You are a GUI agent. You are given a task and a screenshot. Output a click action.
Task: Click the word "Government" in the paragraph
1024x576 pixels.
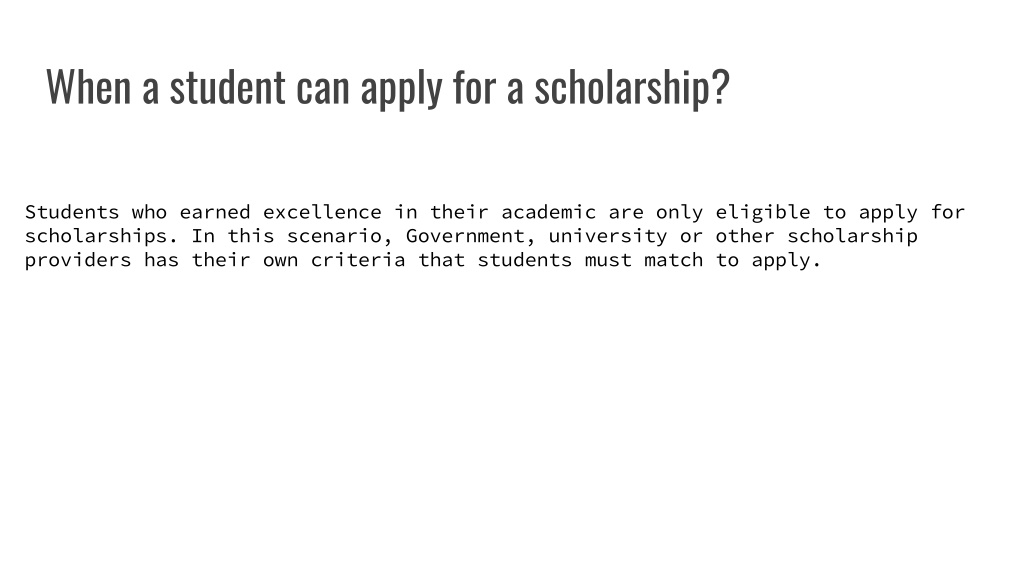click(465, 236)
